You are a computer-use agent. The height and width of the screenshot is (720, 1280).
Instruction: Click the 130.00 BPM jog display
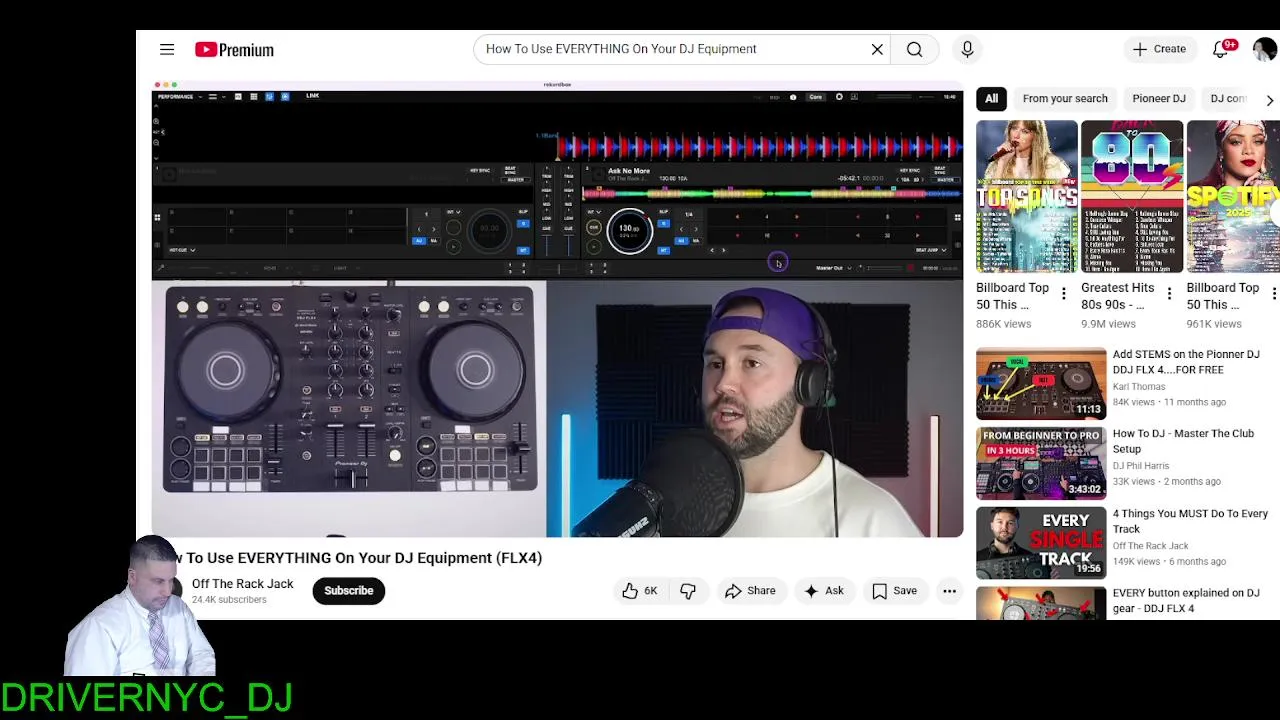[x=629, y=230]
